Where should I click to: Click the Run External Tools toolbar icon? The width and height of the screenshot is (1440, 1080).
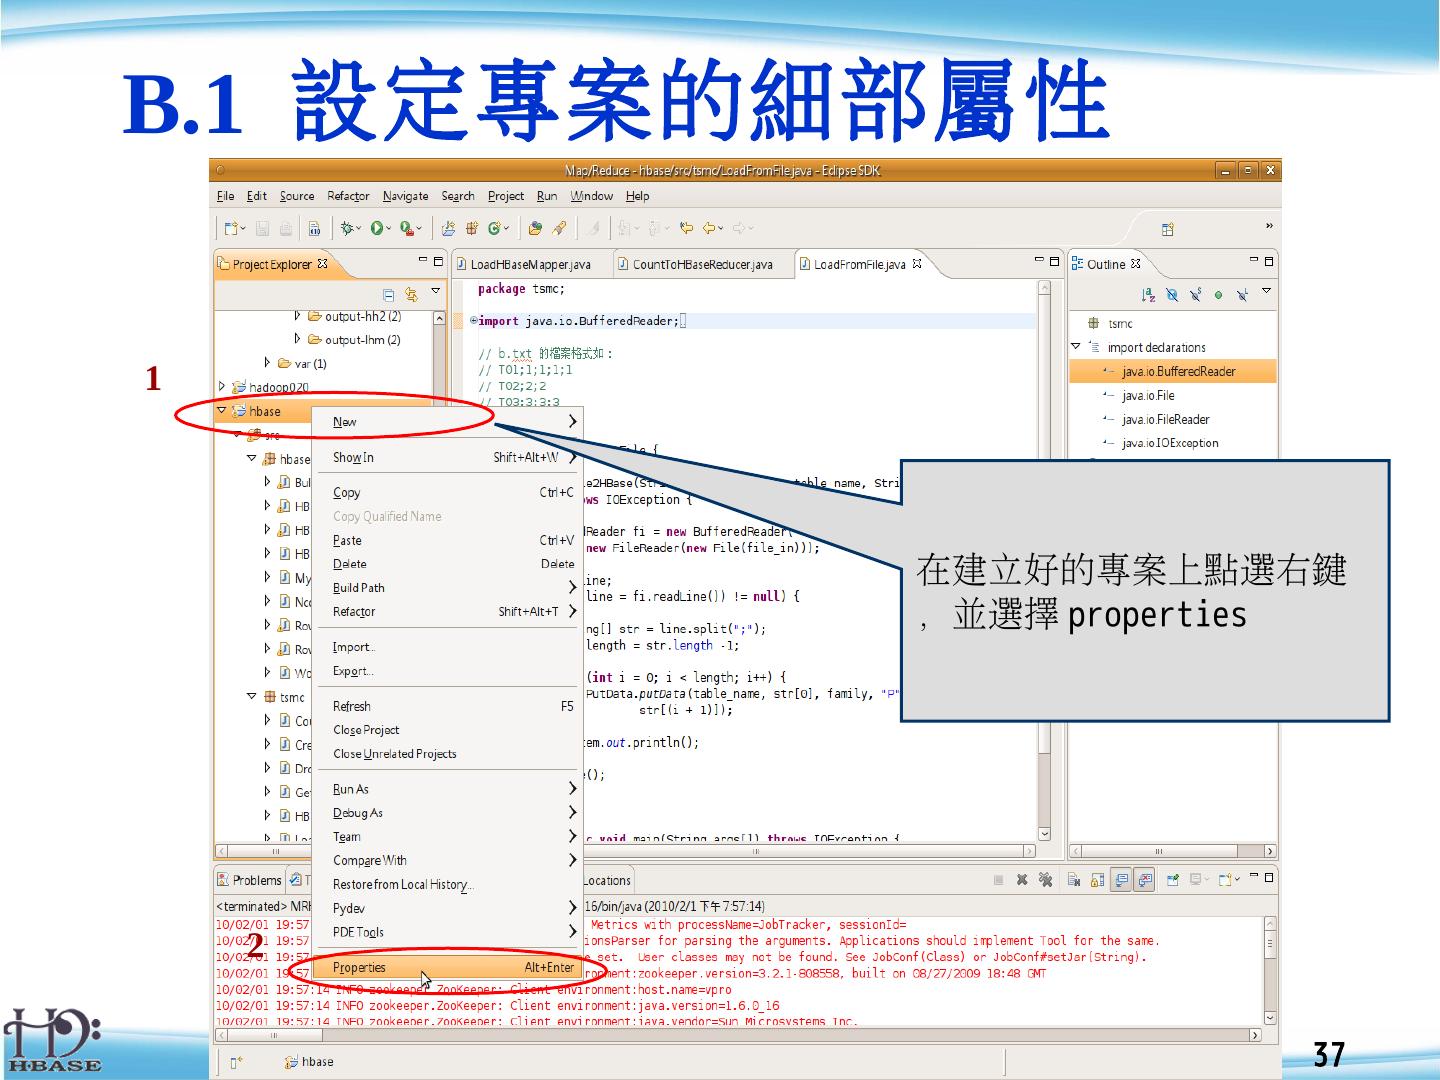pos(407,229)
